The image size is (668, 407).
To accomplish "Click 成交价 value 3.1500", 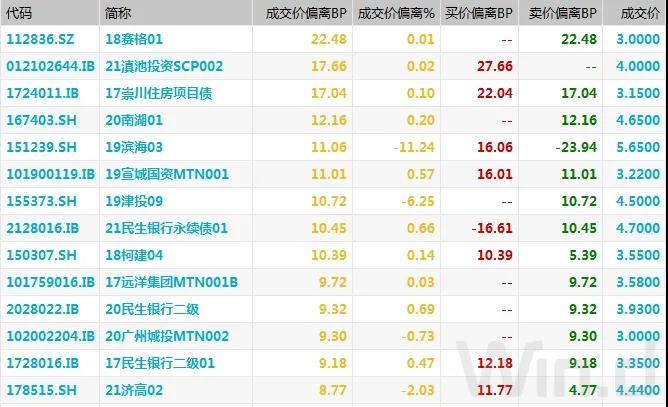I will tap(638, 93).
